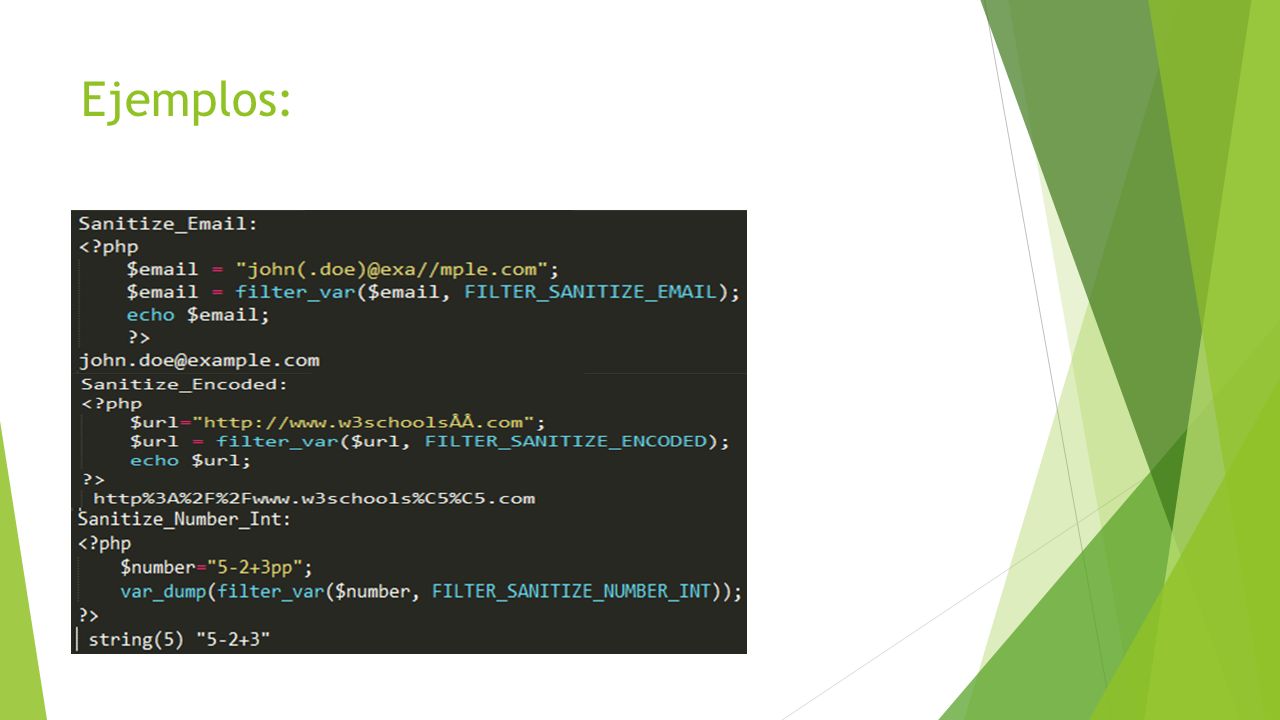Click the $number="5-2+3pp" line

click(x=217, y=568)
